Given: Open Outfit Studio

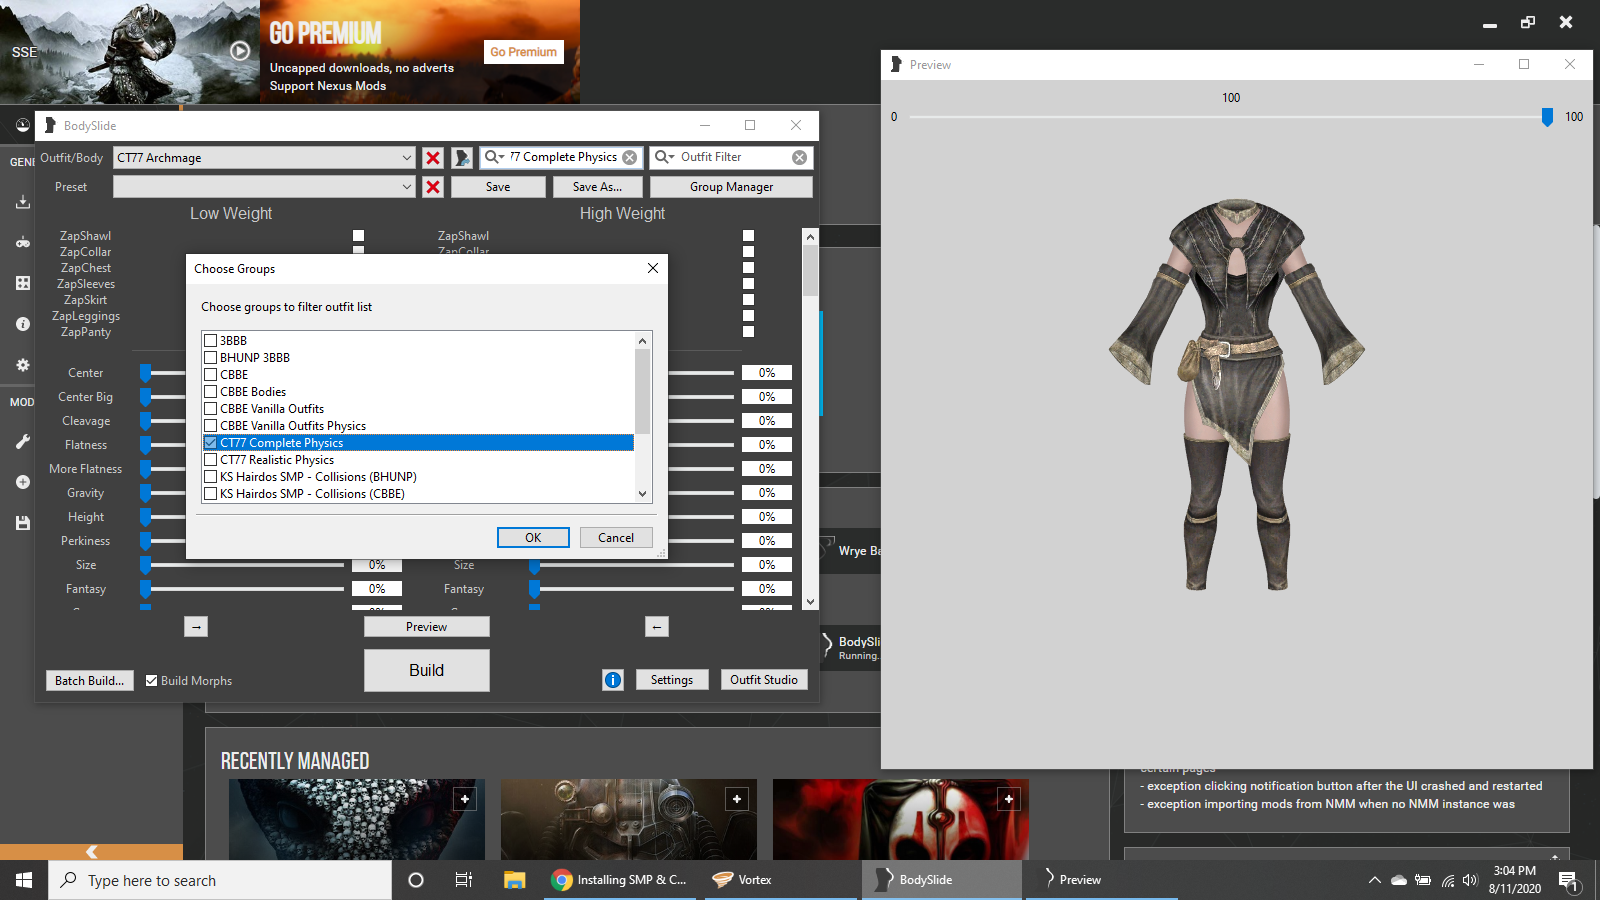Looking at the screenshot, I should click(x=764, y=680).
